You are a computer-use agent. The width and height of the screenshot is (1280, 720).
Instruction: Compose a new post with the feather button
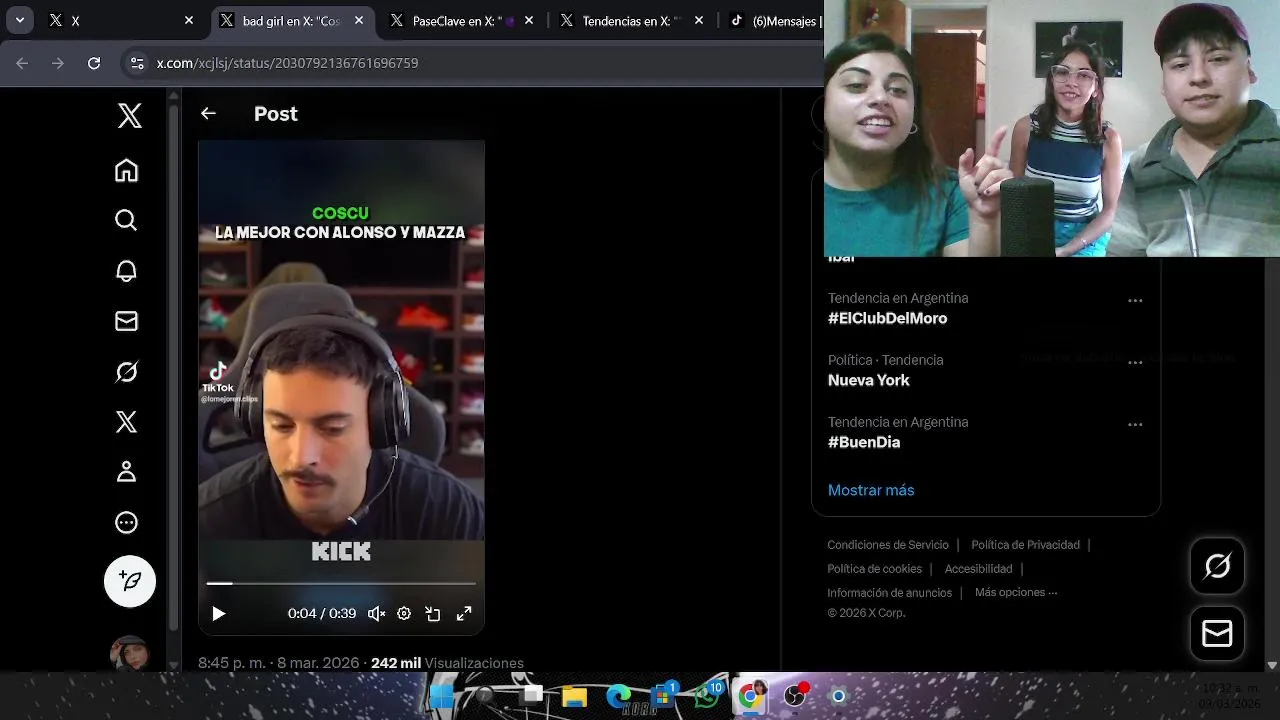pos(130,581)
